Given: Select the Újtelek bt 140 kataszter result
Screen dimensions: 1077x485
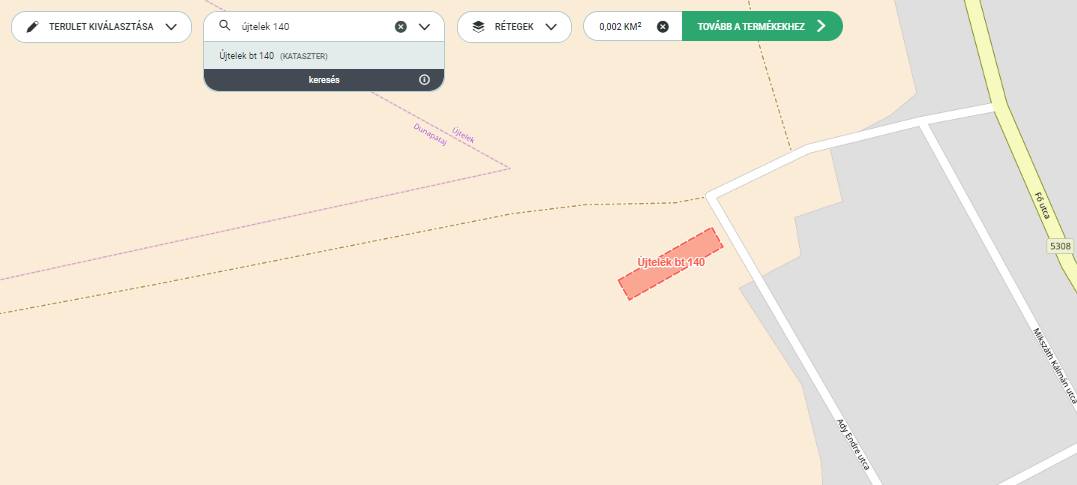Looking at the screenshot, I should click(273, 56).
